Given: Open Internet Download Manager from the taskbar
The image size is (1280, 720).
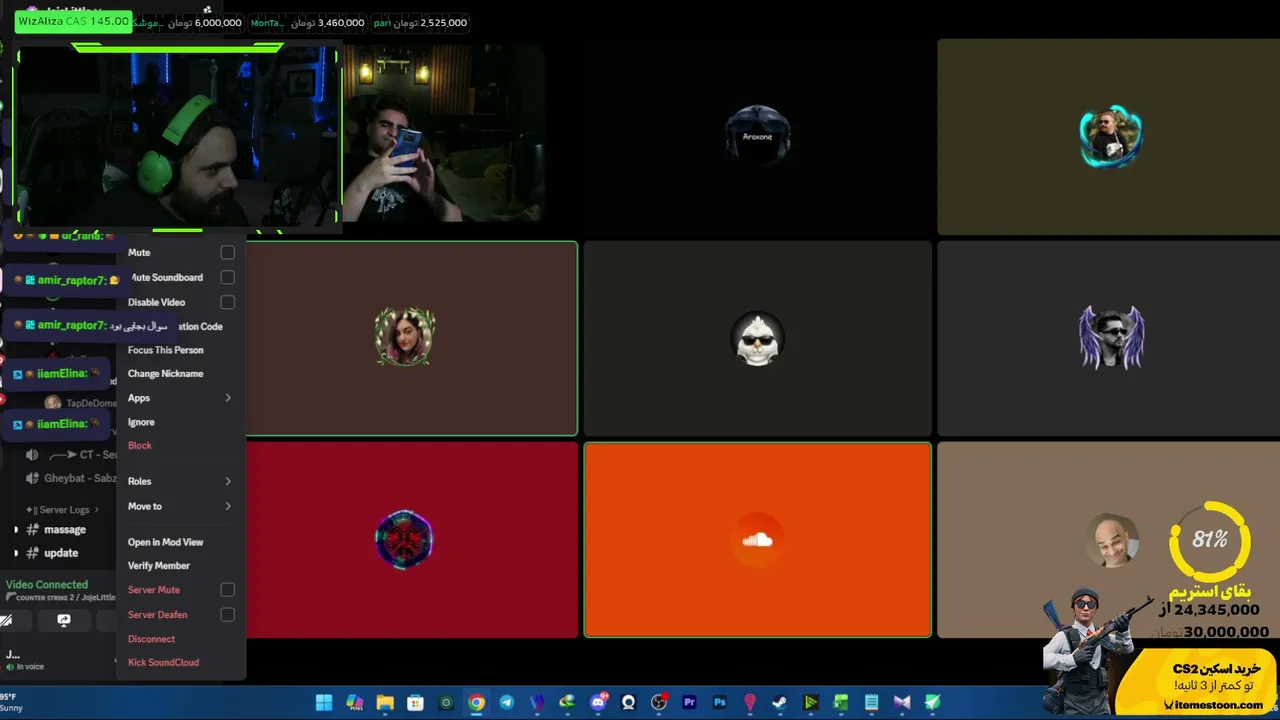Looking at the screenshot, I should 567,702.
